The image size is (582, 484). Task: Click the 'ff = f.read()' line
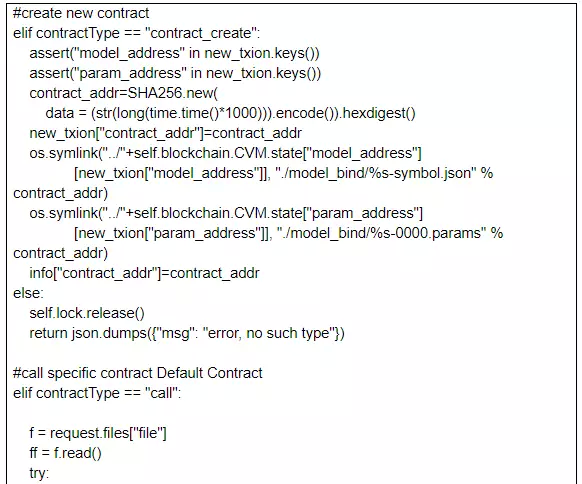65,454
